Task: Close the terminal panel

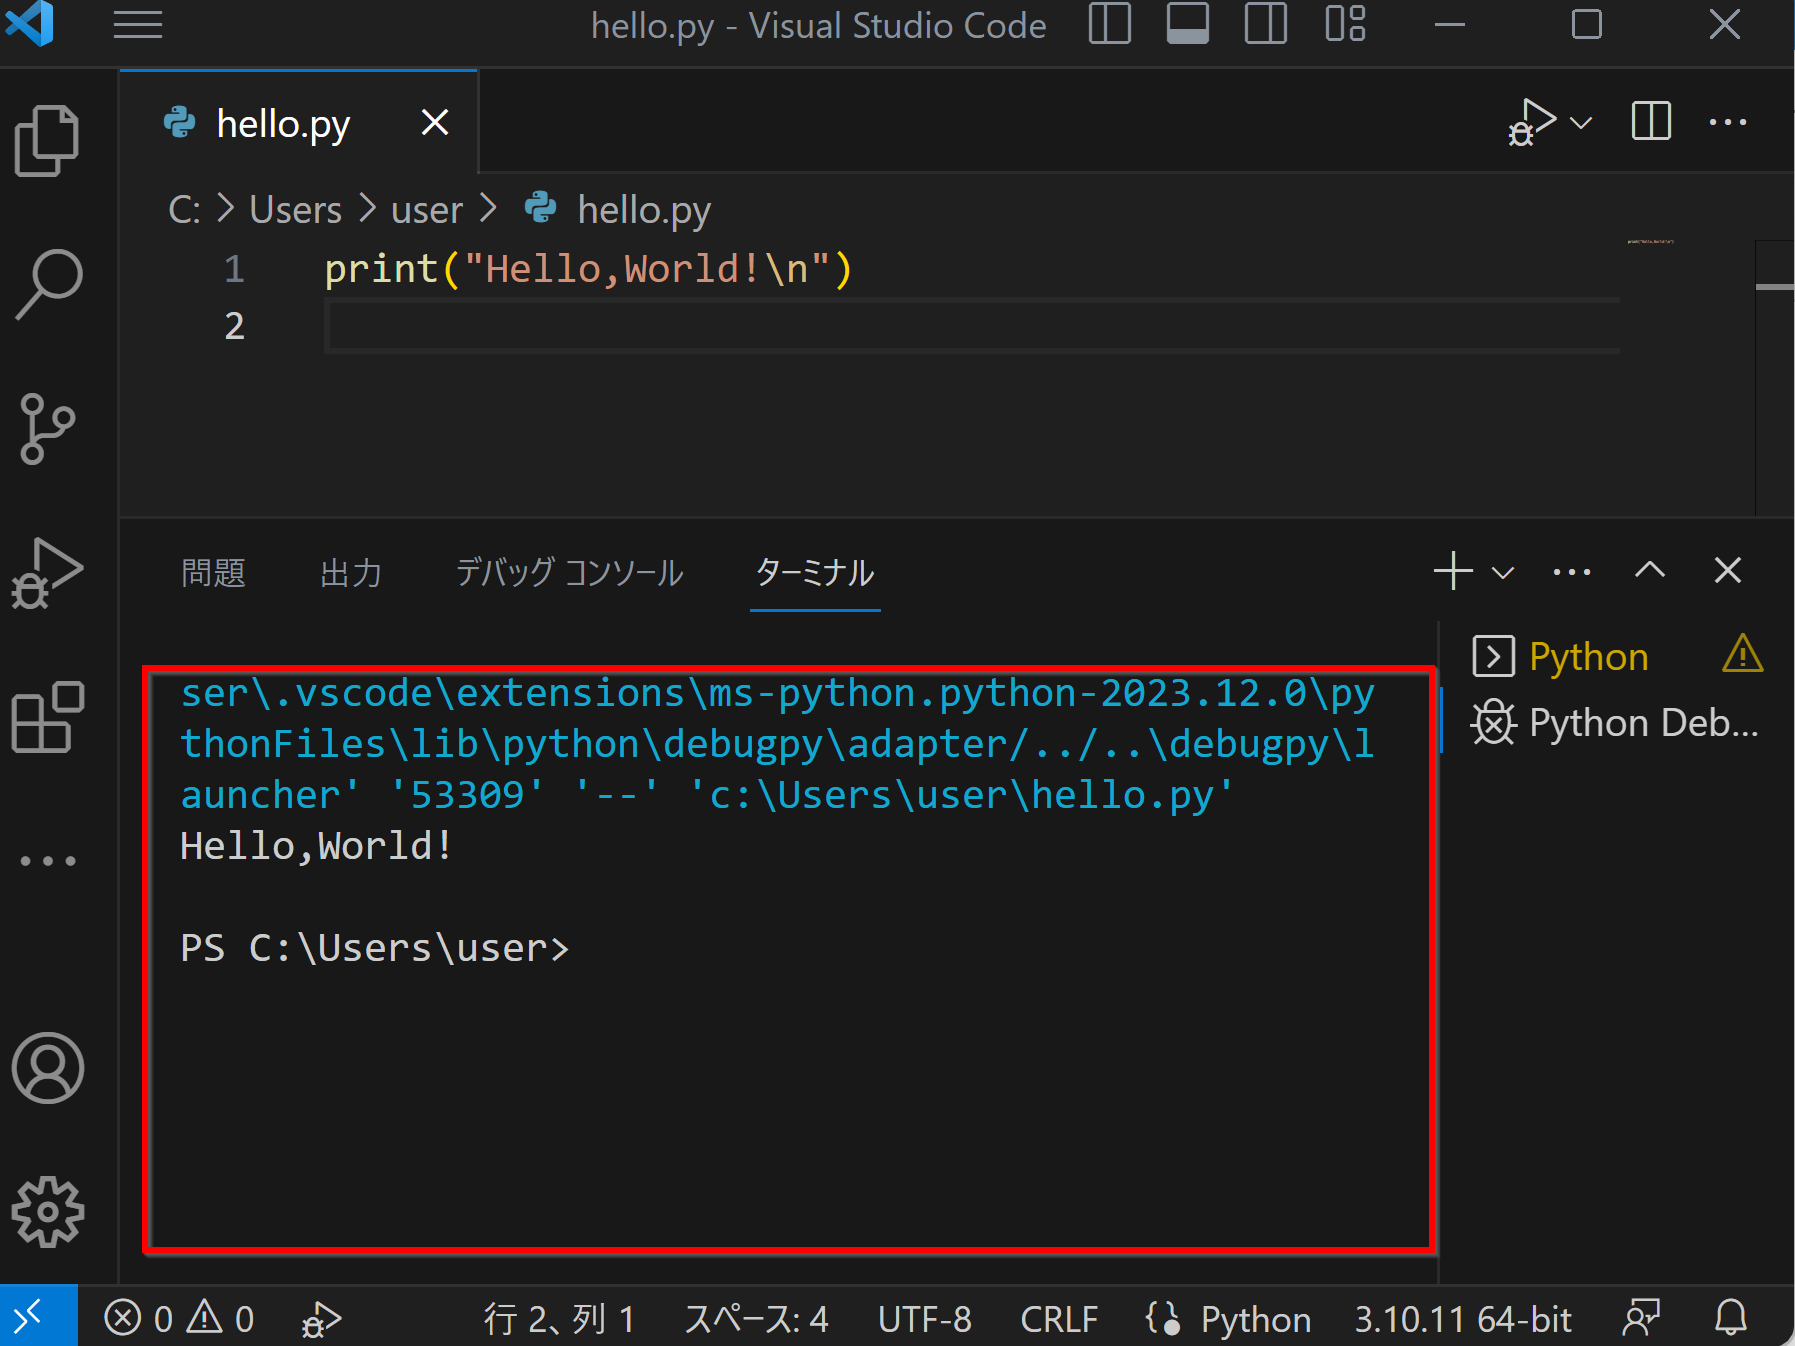Action: (x=1728, y=570)
